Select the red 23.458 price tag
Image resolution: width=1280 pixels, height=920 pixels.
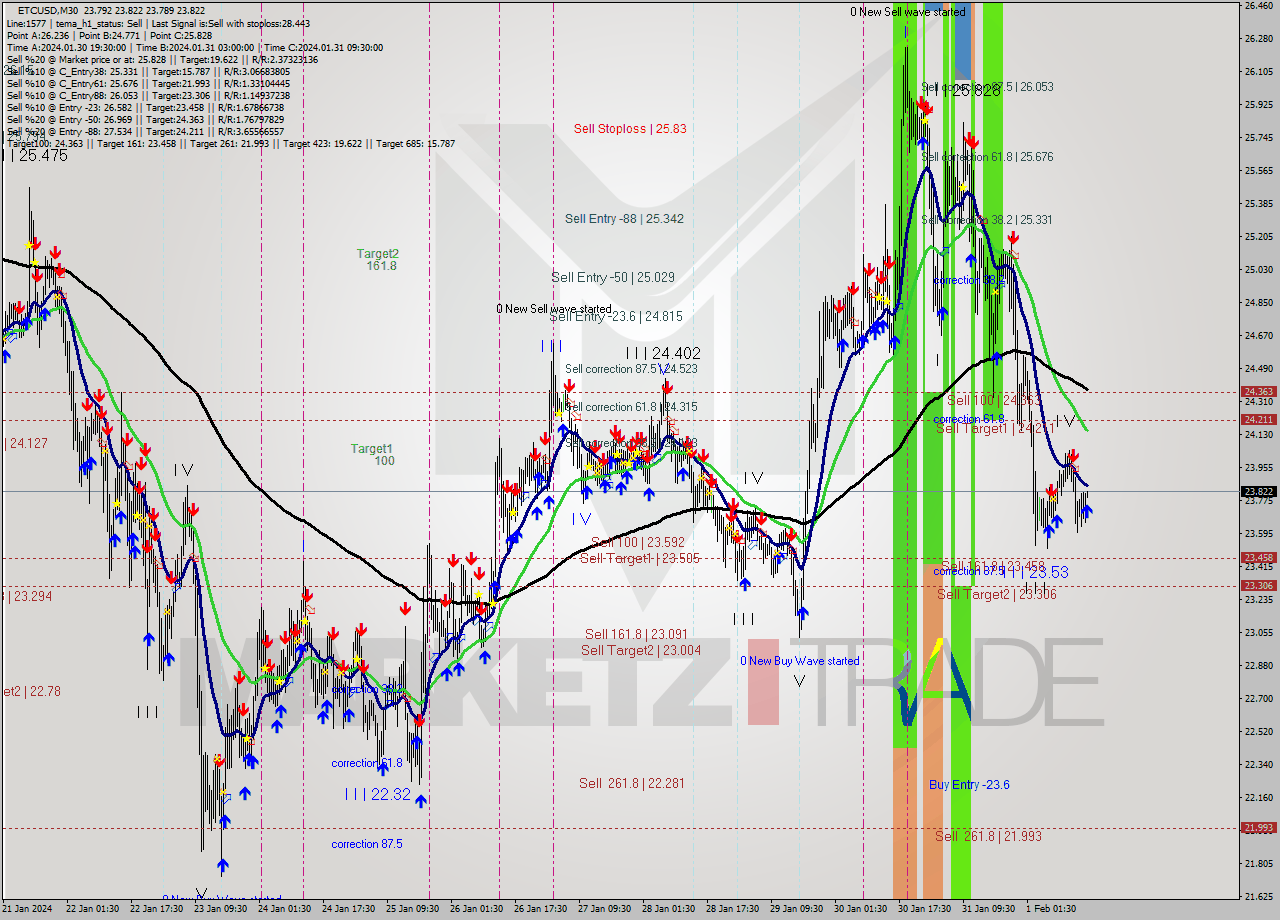tap(1258, 558)
